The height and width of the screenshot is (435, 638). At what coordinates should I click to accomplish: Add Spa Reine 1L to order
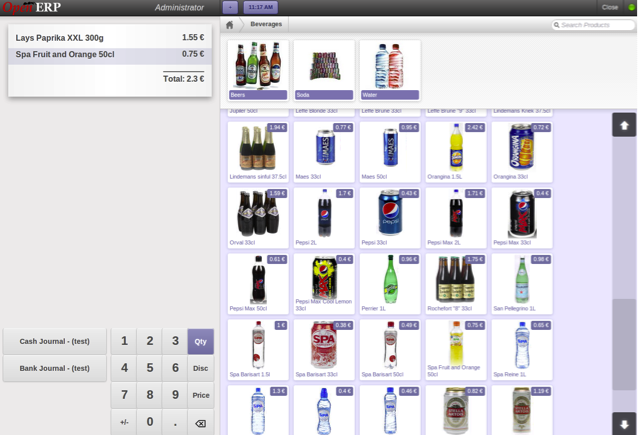coord(522,350)
